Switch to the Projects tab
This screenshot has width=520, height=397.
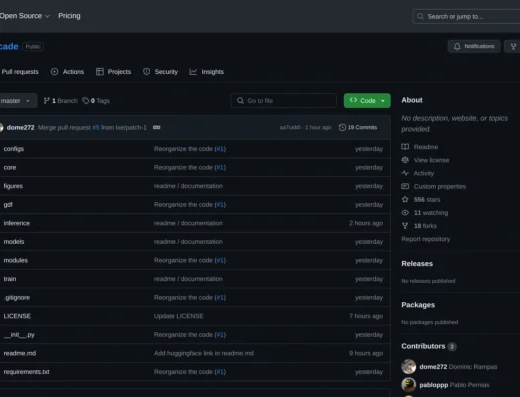pos(113,72)
